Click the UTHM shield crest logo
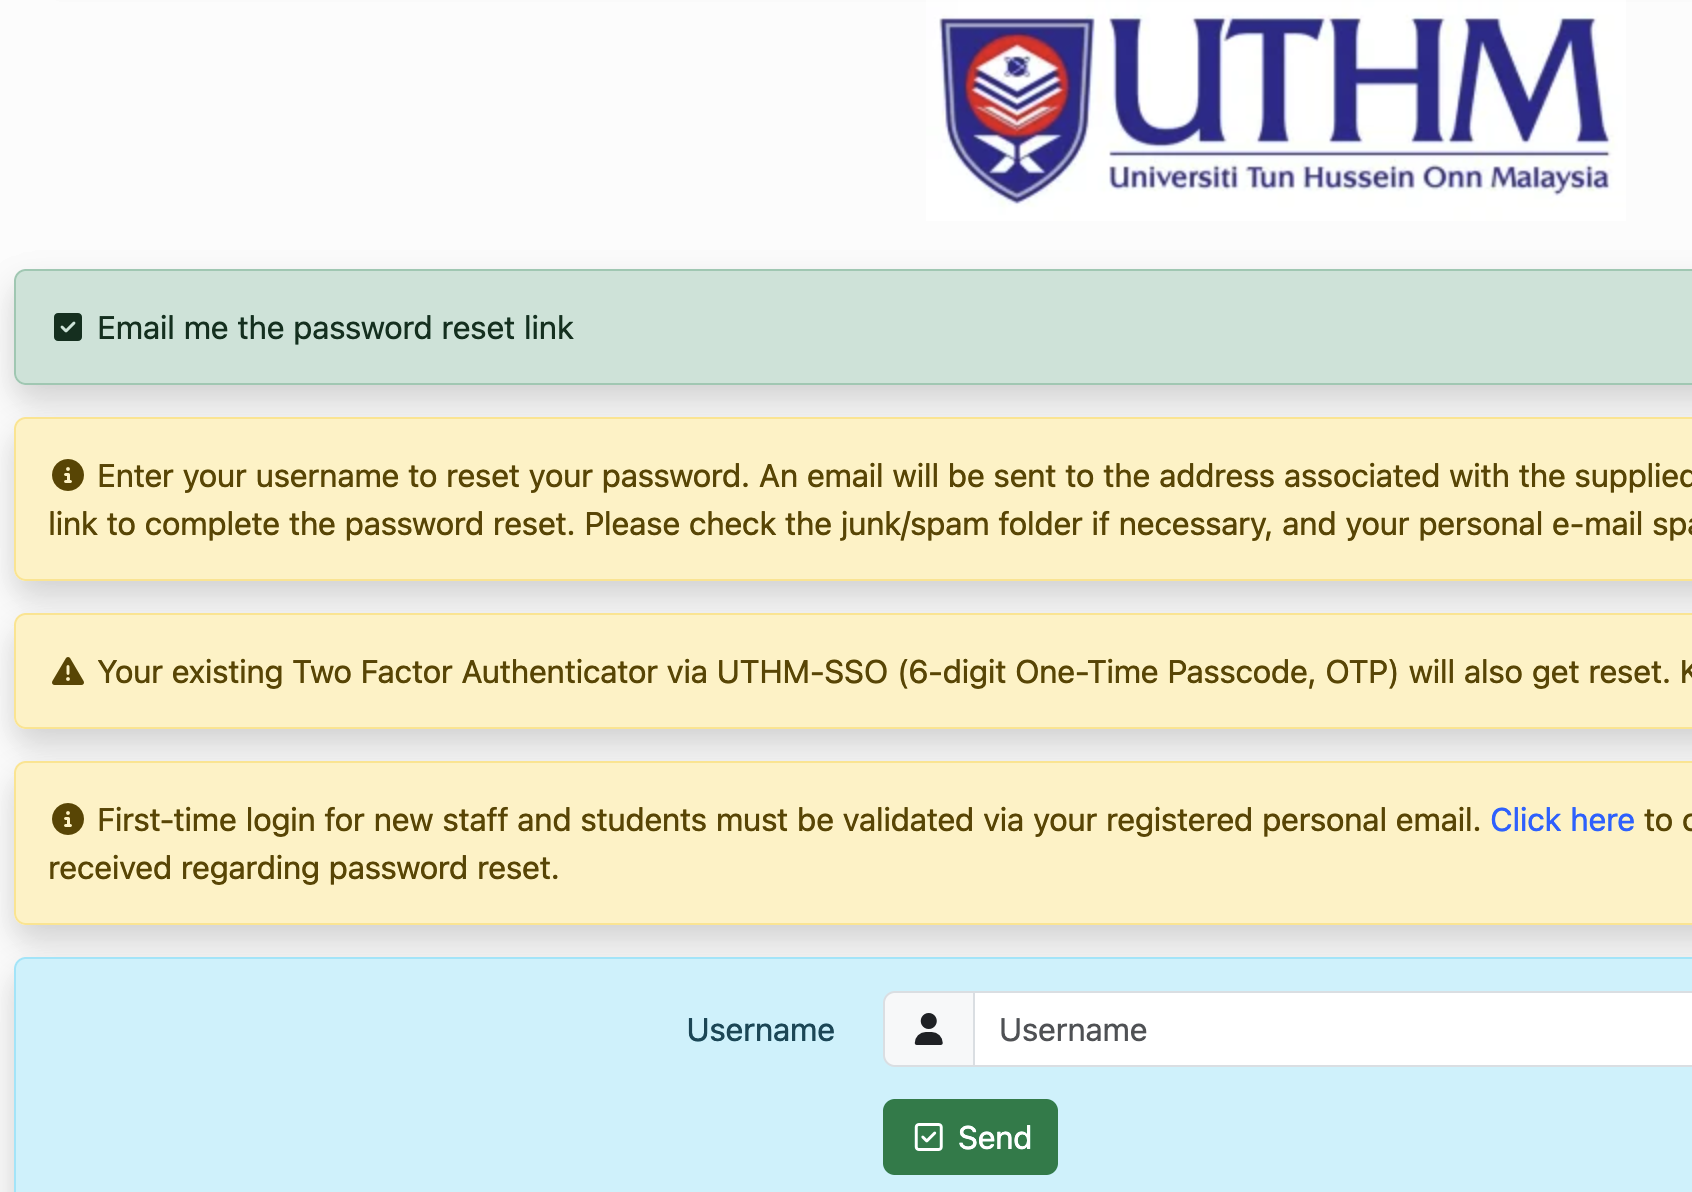Screen dimensions: 1692x1192 click(1017, 108)
